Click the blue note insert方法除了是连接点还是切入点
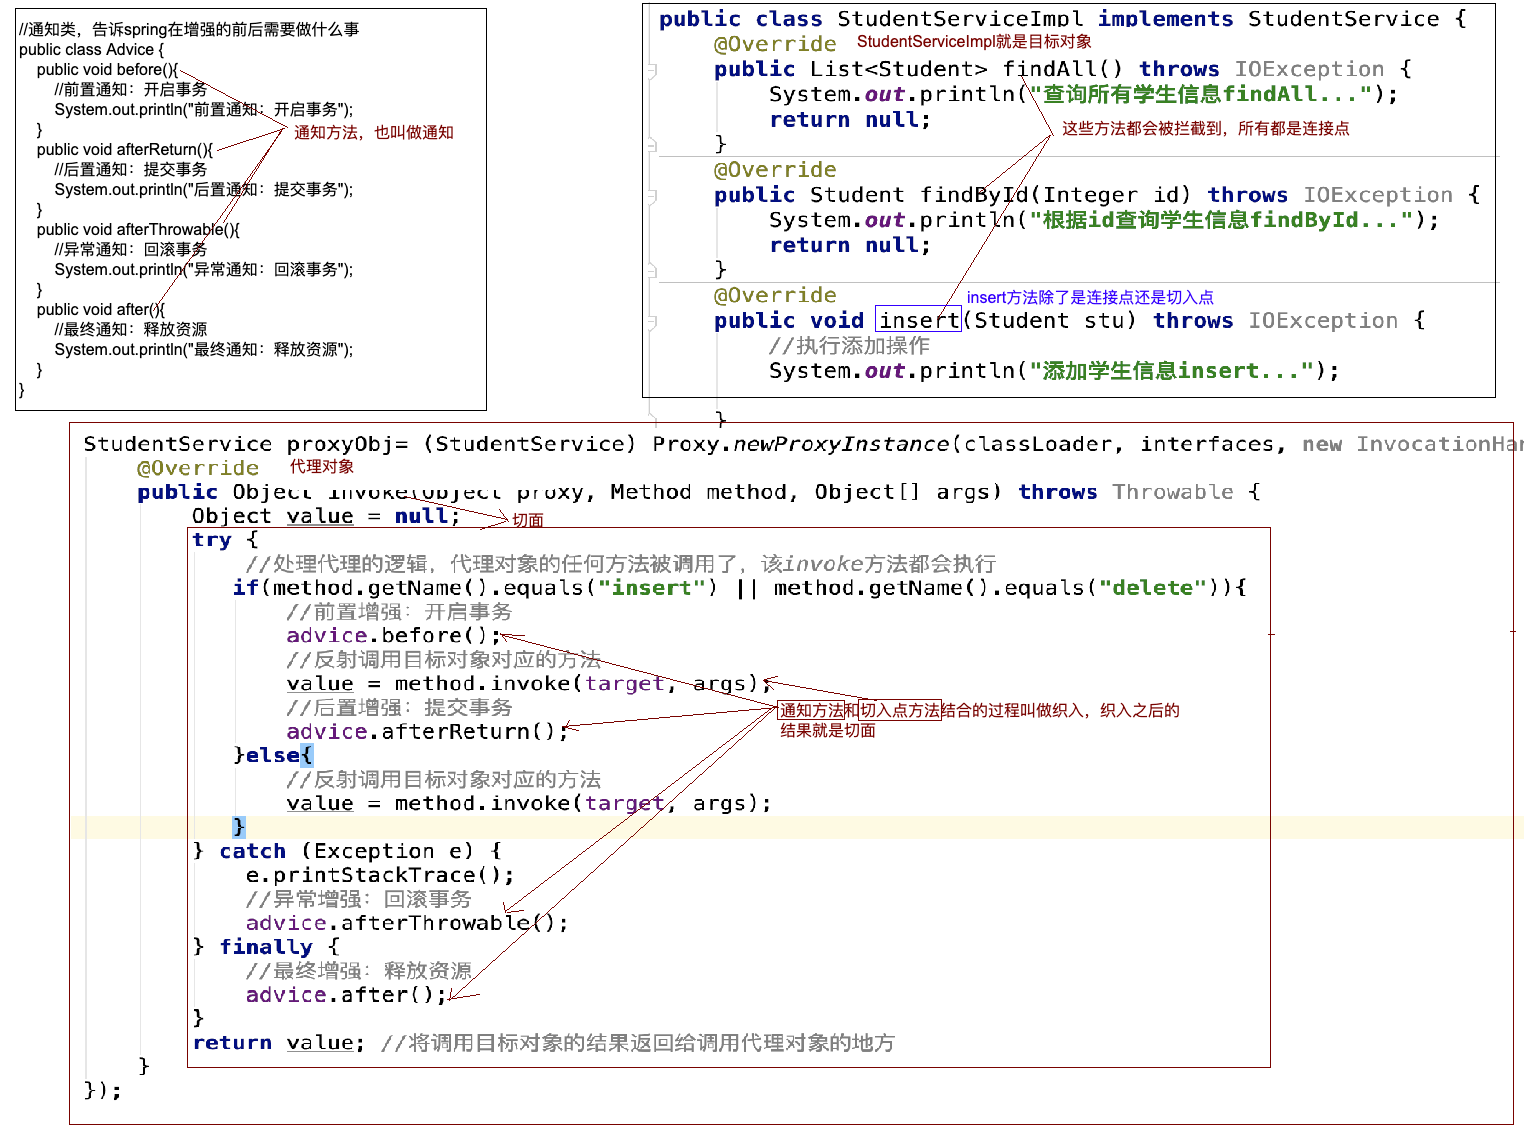Screen dimensions: 1524x1139 (1090, 297)
